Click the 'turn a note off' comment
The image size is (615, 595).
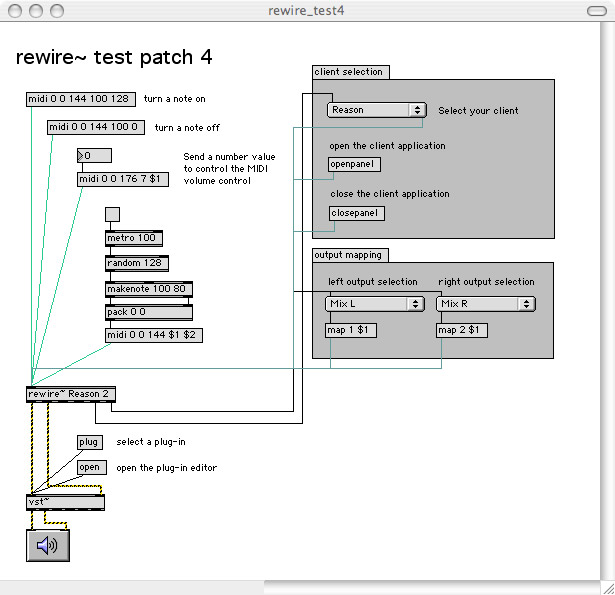187,128
